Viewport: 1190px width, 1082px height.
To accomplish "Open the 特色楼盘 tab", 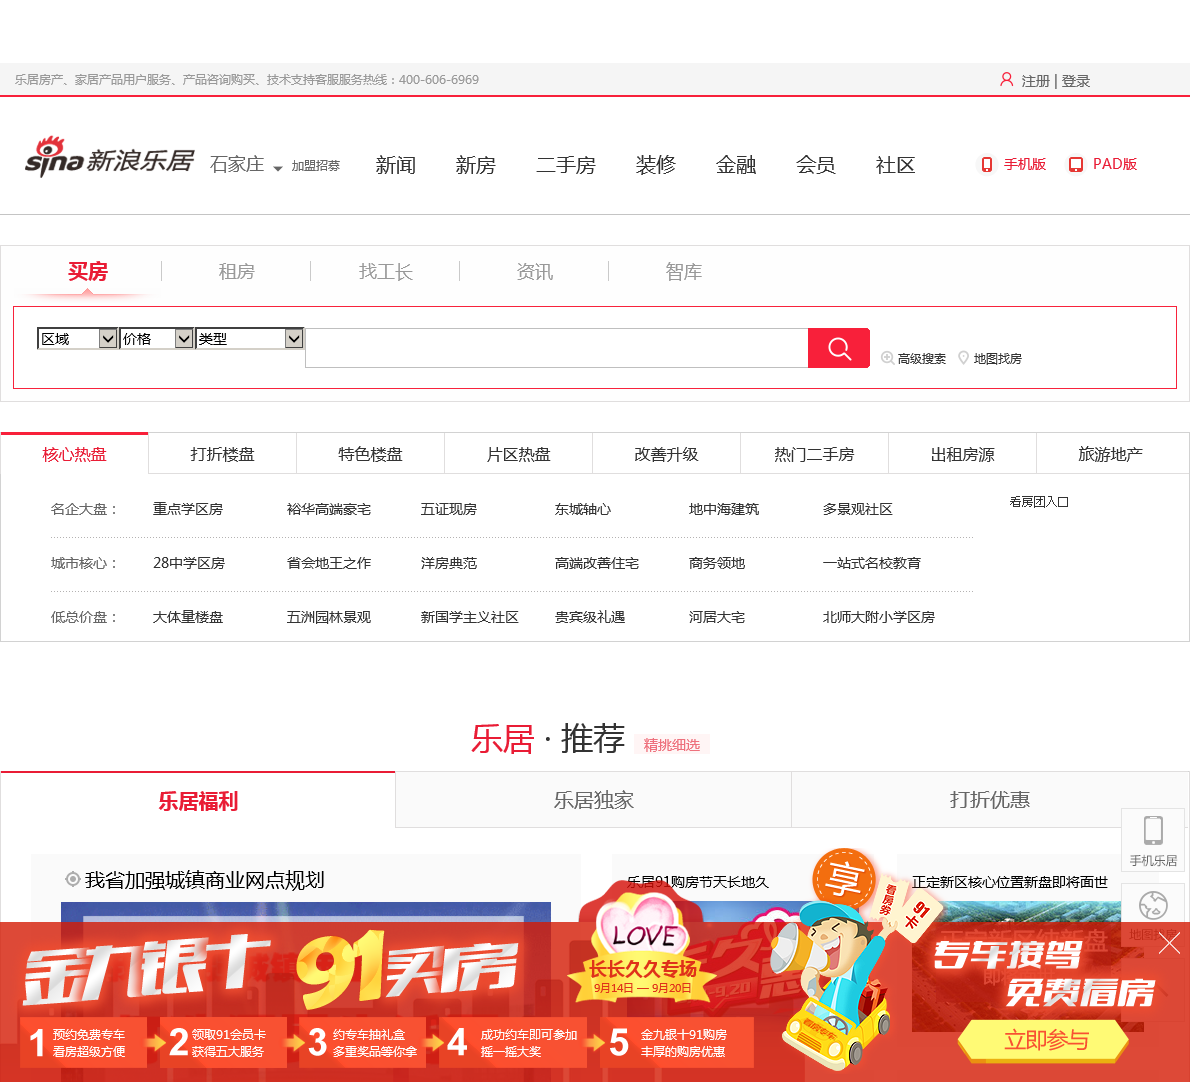I will [x=370, y=454].
